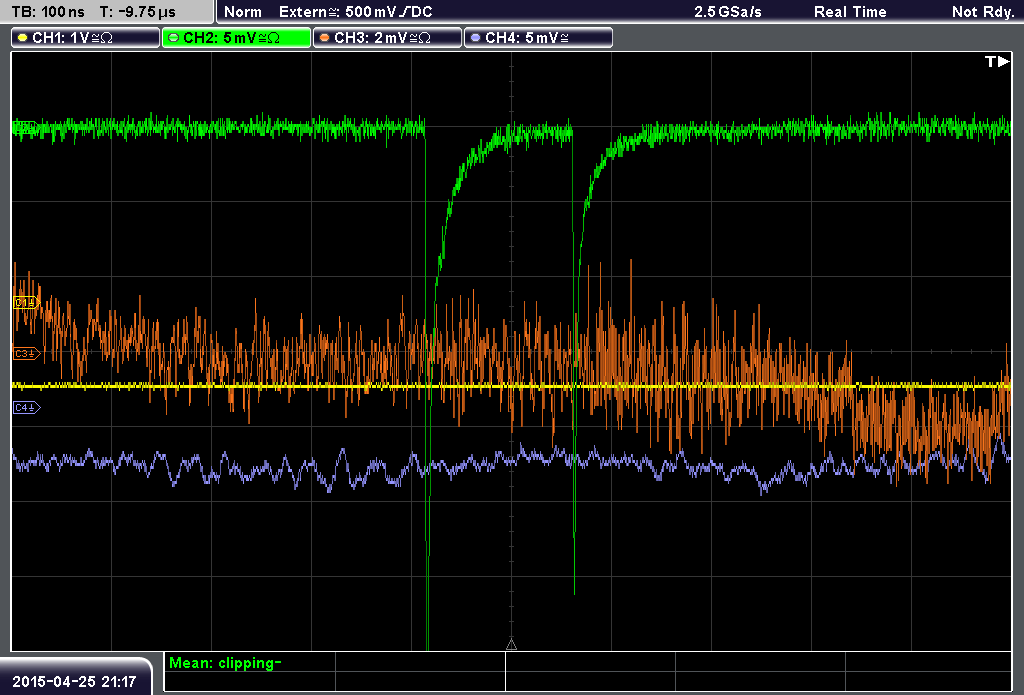Click the 2.5 GSa/s sample rate readout
Screen dimensions: 1024x695
pyautogui.click(x=728, y=12)
